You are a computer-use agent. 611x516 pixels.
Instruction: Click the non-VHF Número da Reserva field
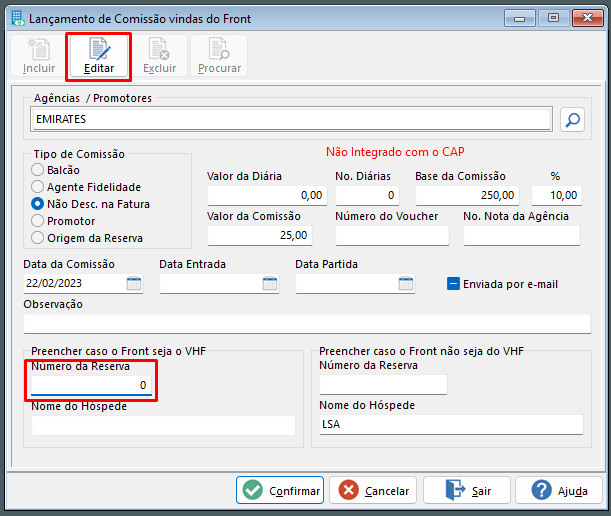(x=383, y=384)
